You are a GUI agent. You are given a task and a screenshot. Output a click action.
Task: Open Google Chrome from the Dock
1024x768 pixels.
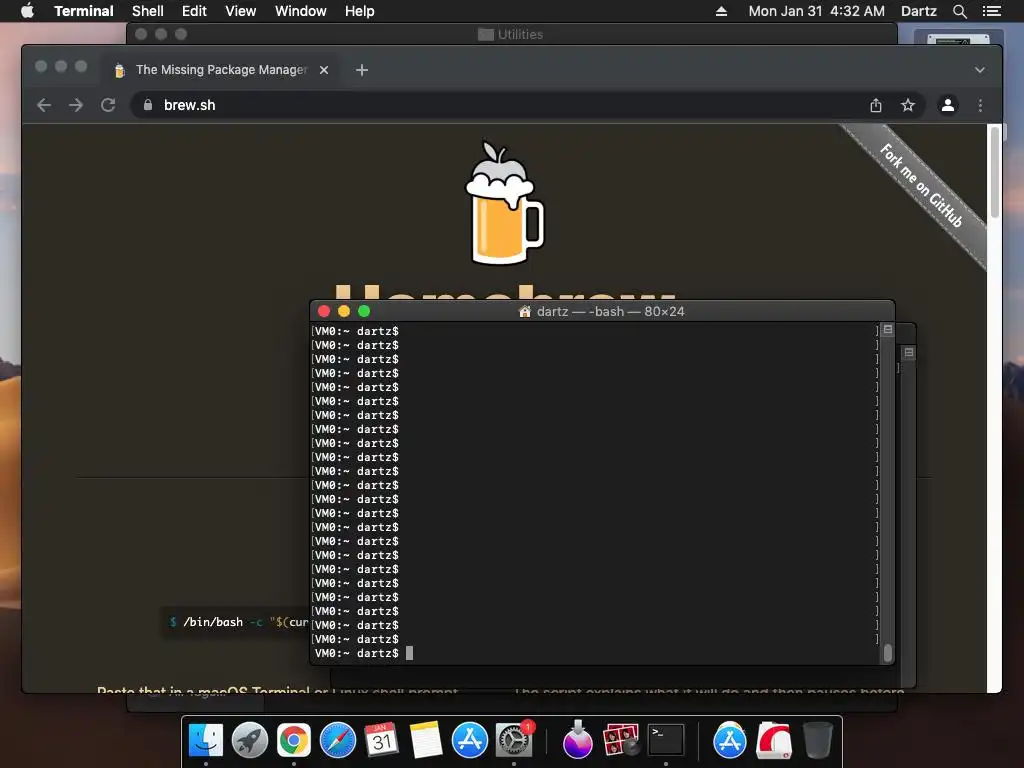294,741
